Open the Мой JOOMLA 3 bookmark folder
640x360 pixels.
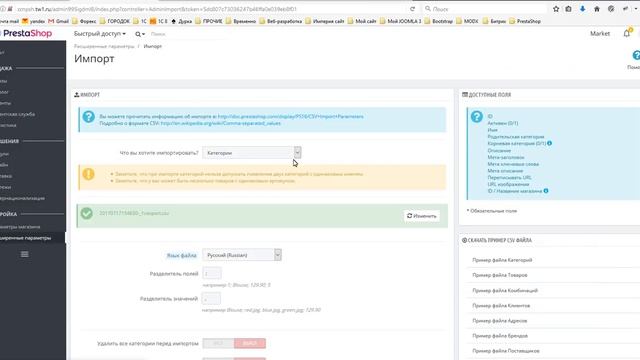(400, 21)
